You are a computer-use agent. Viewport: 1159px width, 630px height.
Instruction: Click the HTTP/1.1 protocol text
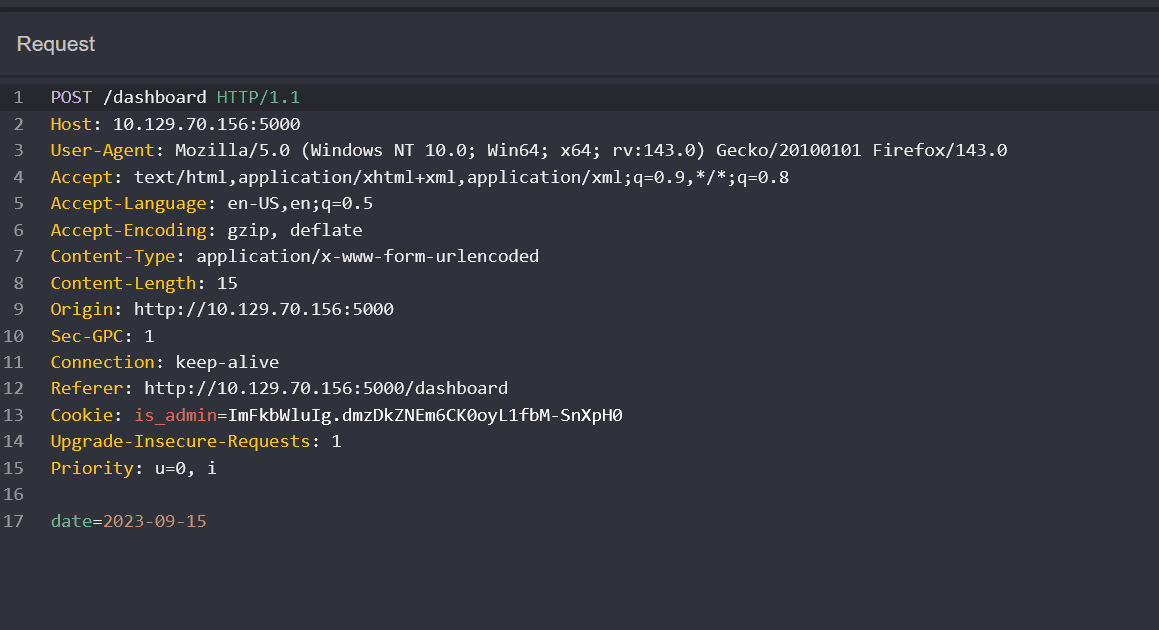pyautogui.click(x=258, y=98)
